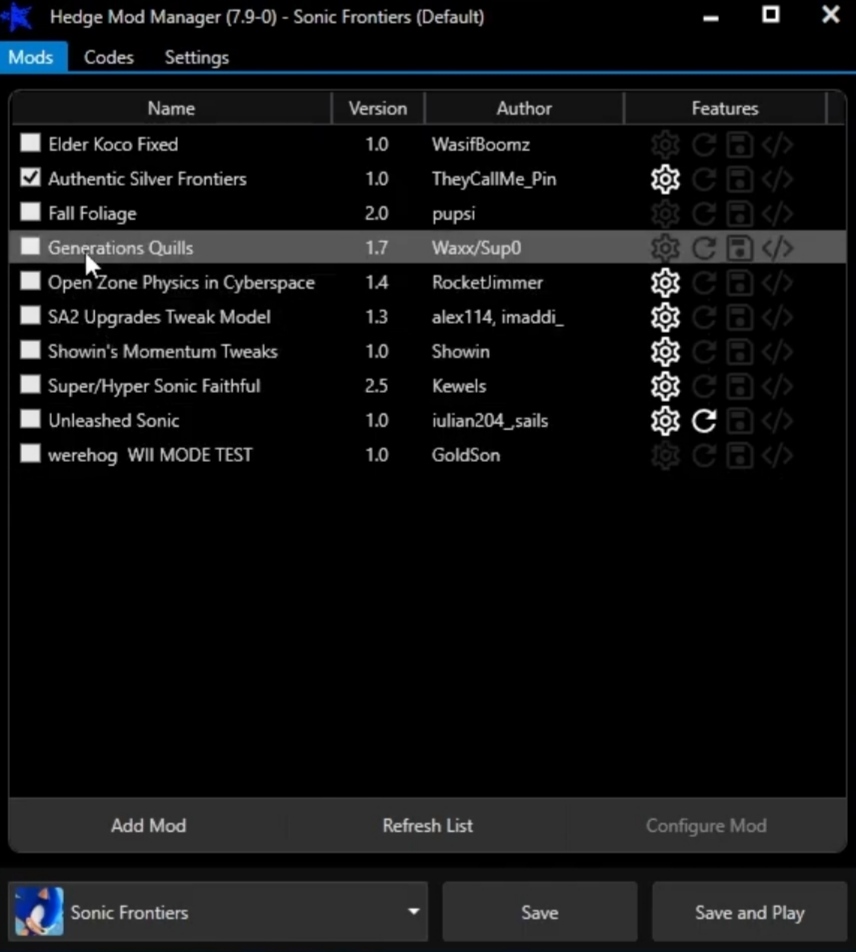This screenshot has width=856, height=952.
Task: Sort by the Author column header
Action: click(524, 108)
